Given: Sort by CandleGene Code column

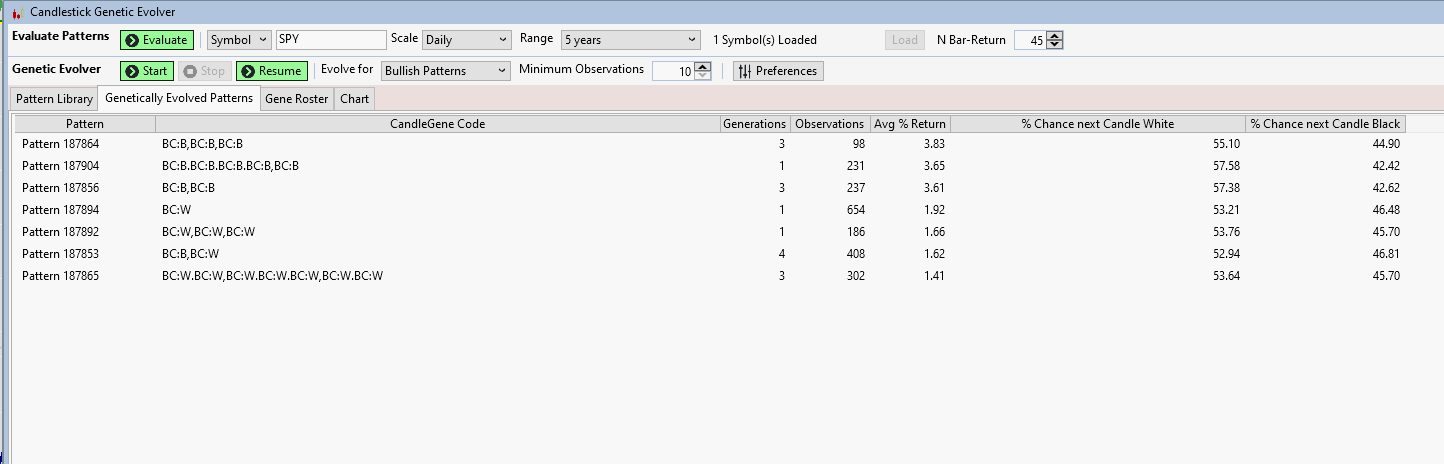Looking at the screenshot, I should (437, 124).
